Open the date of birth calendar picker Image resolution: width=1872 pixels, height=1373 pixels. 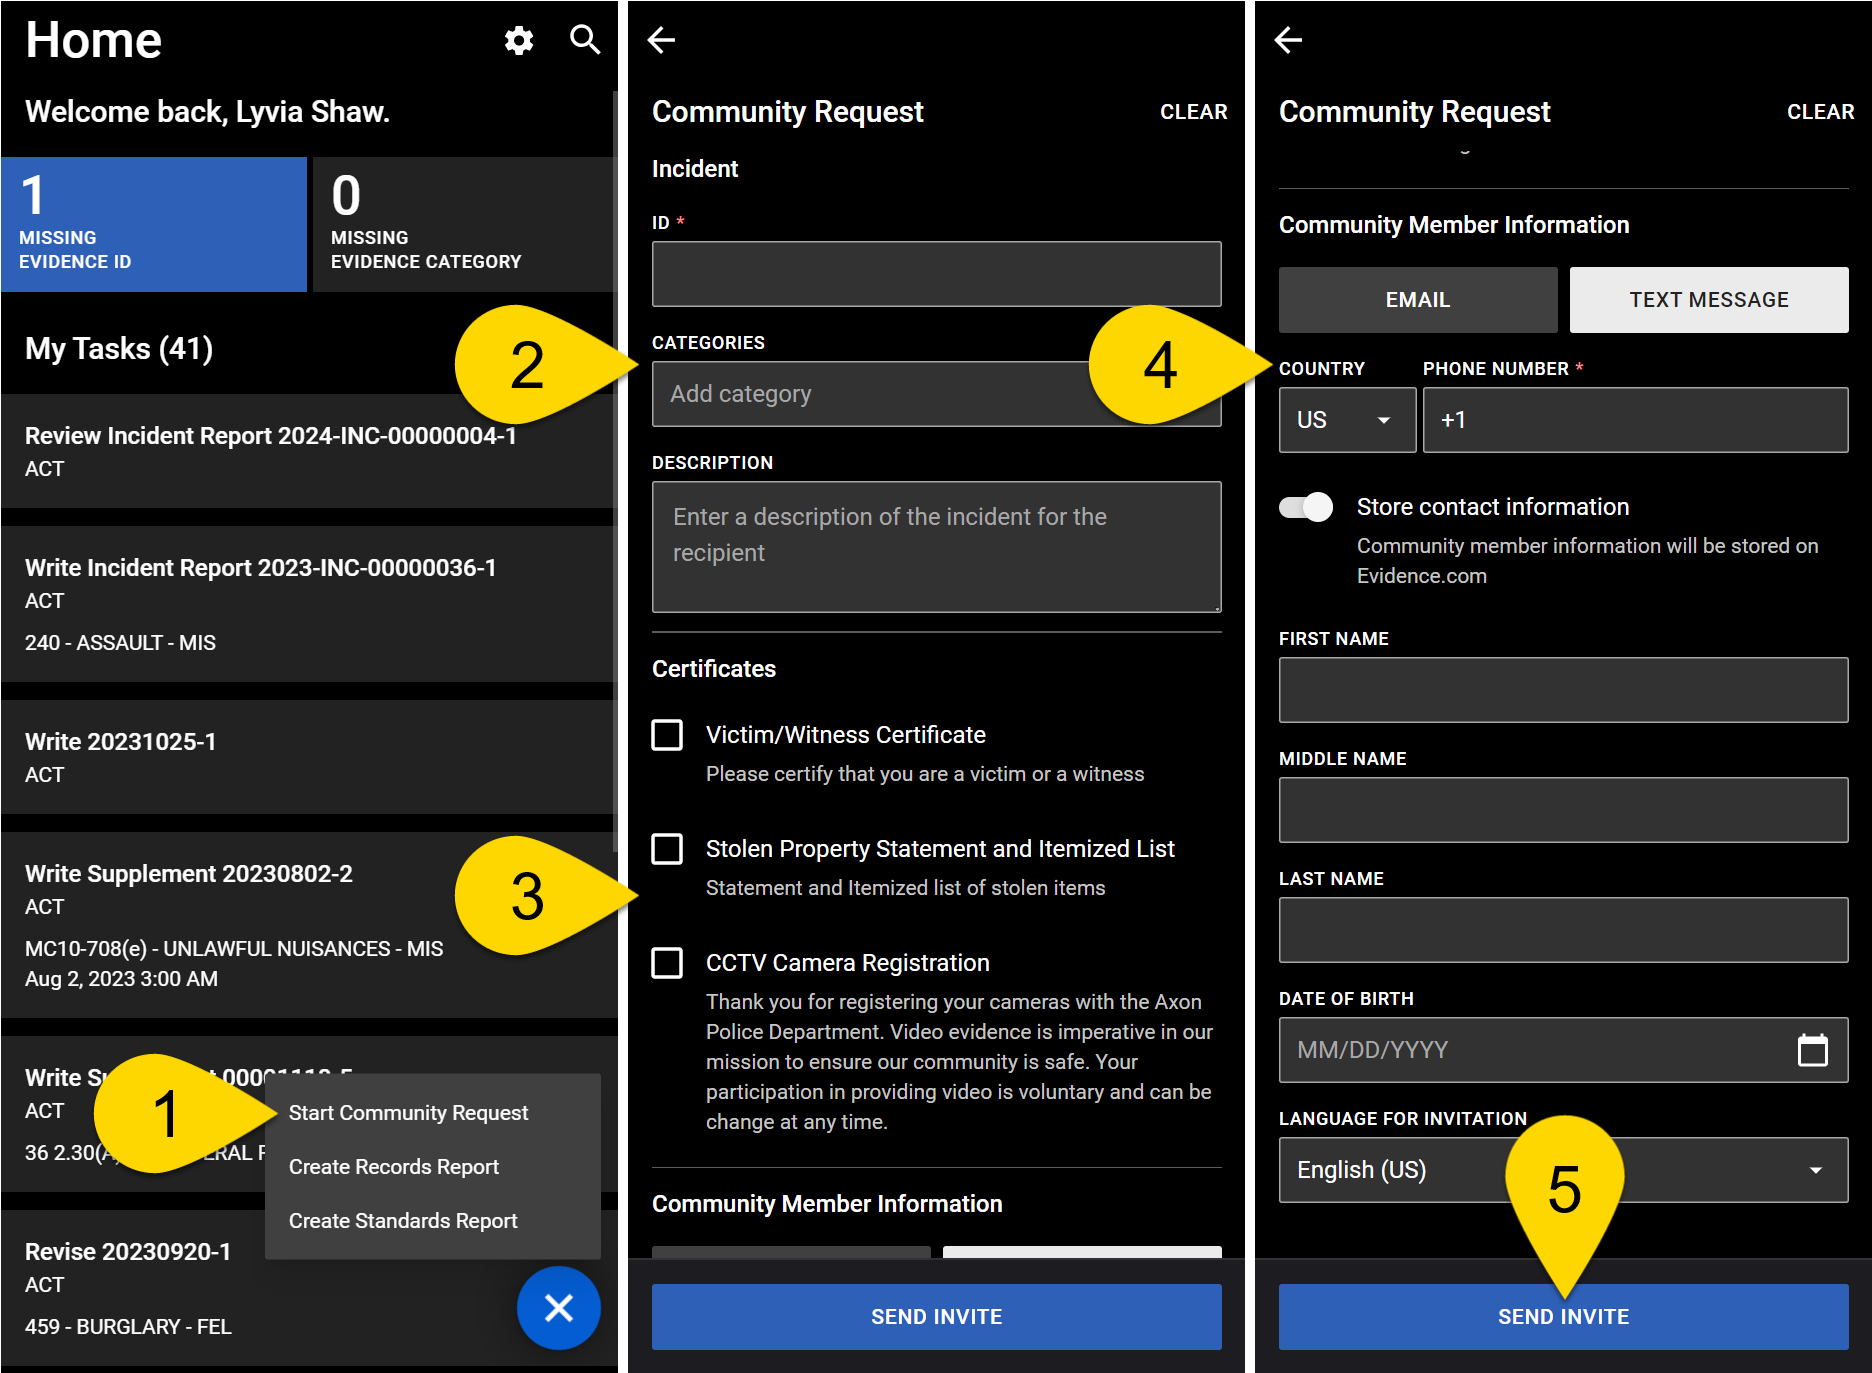click(x=1812, y=1050)
